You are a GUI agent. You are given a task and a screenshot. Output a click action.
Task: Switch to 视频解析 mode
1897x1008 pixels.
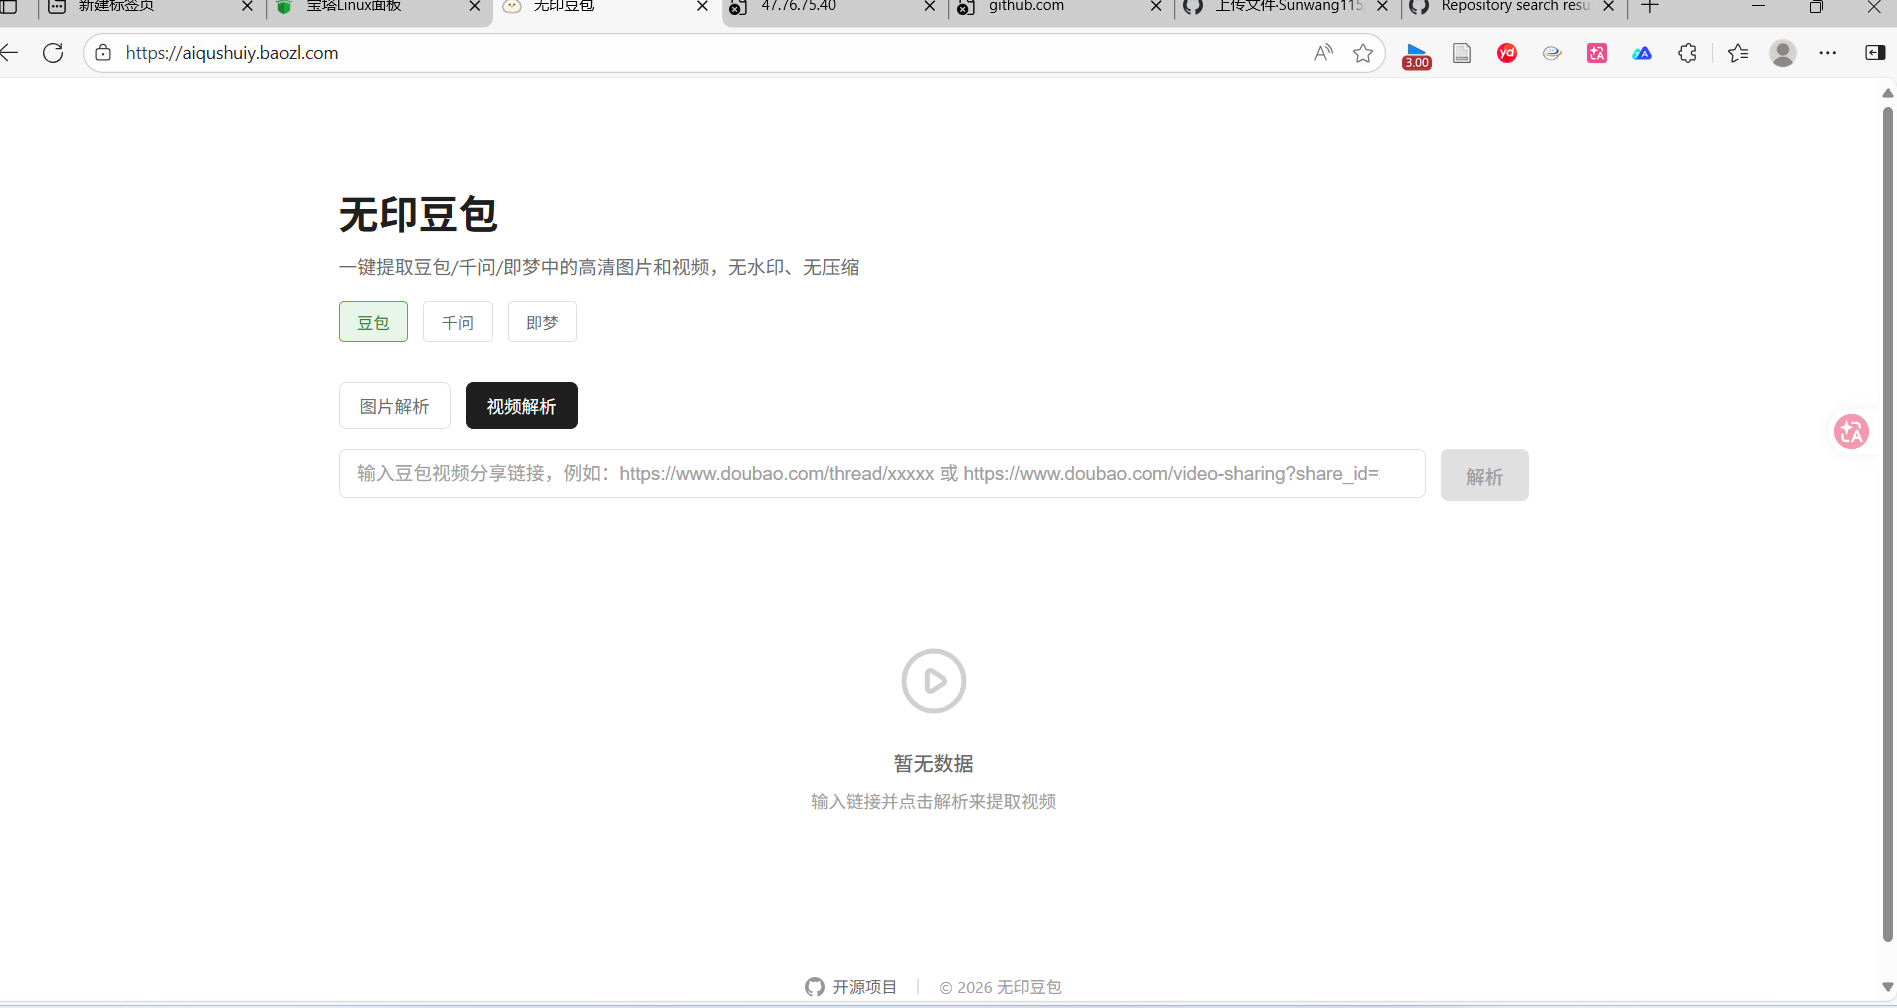[x=522, y=406]
